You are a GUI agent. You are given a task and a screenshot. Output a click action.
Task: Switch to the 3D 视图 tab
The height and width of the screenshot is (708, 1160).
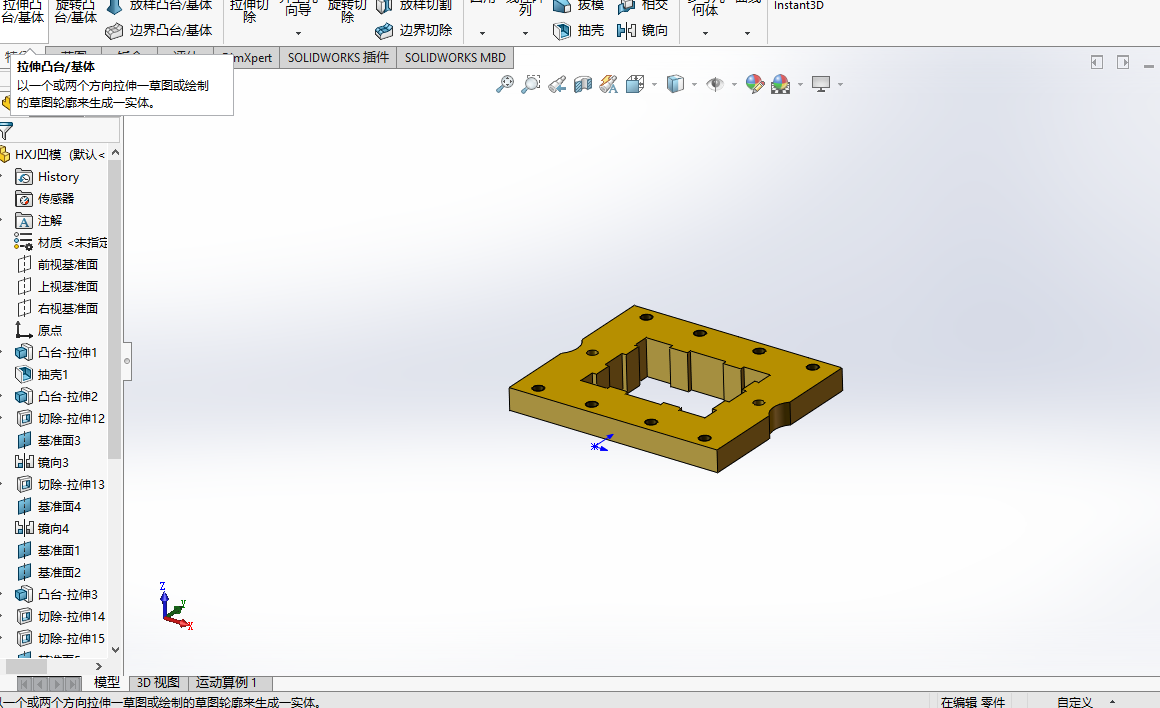point(158,683)
